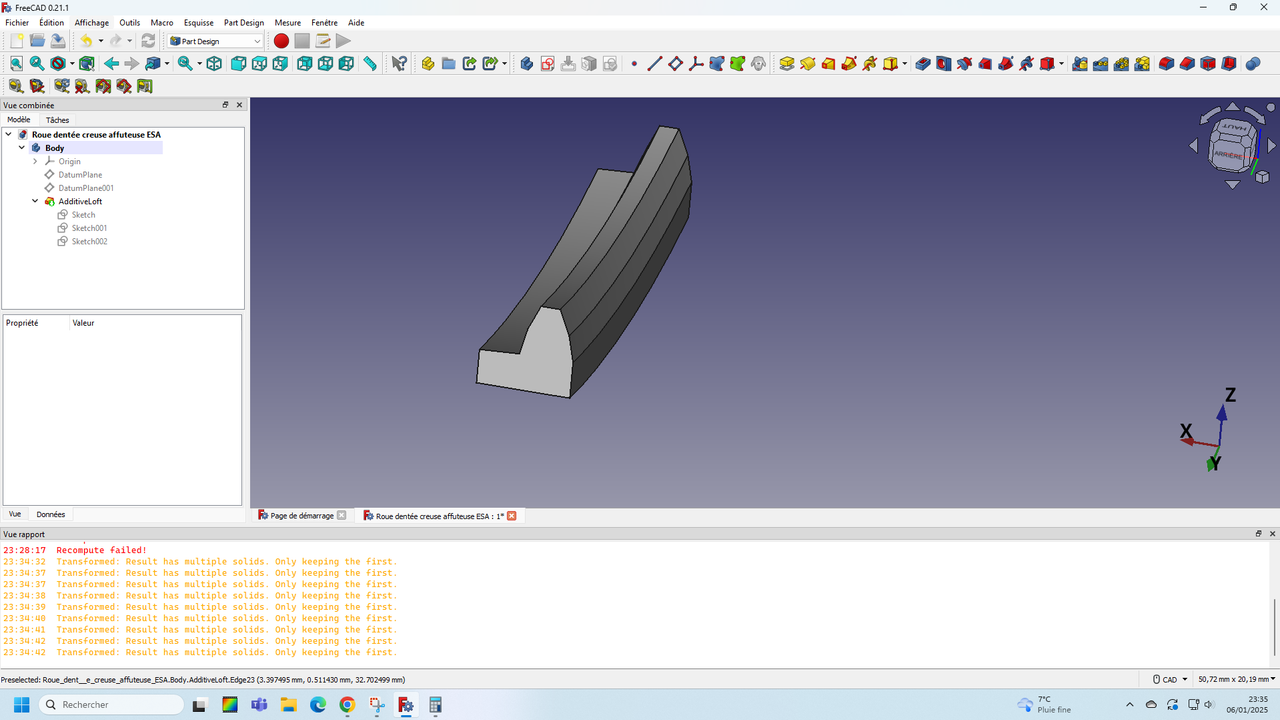The width and height of the screenshot is (1280, 720).
Task: Toggle all measurements visibility
Action: tap(103, 86)
